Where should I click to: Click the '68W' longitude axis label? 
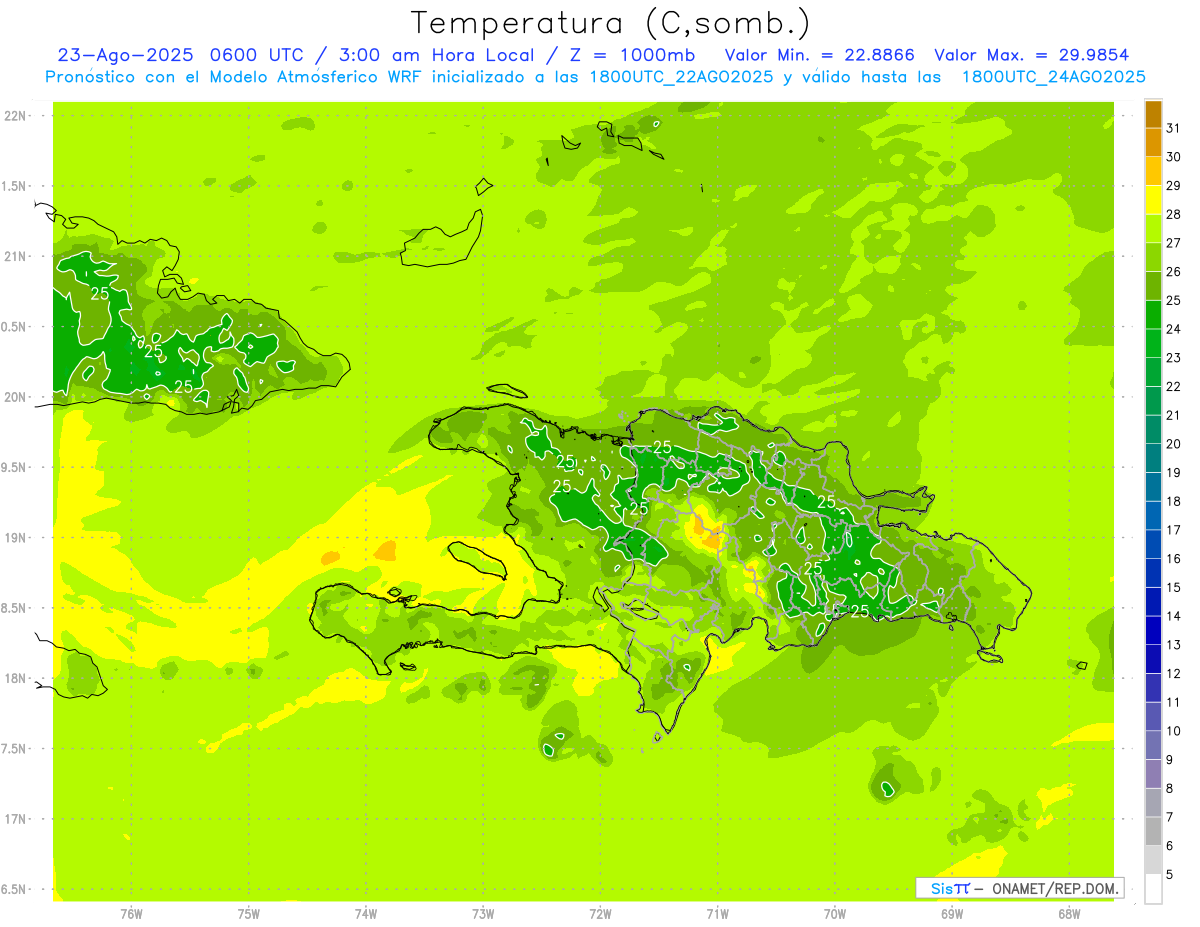1068,914
